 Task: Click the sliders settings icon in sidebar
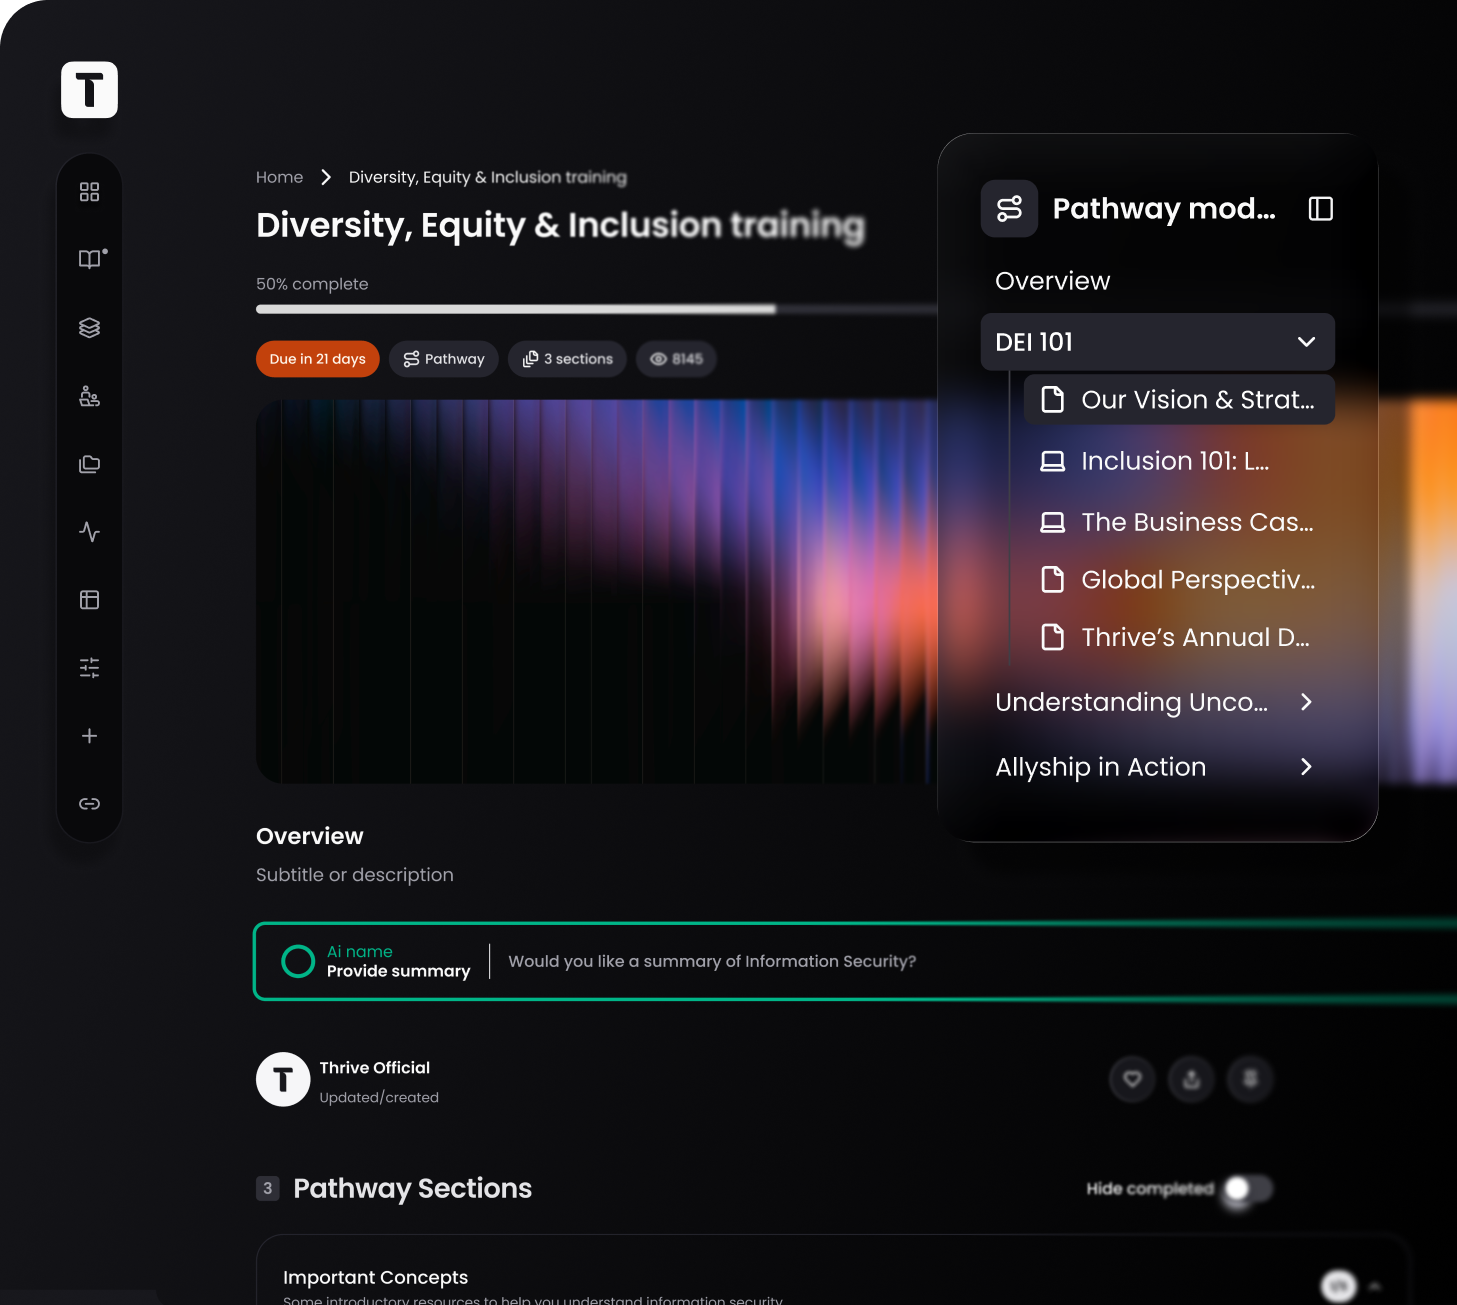(89, 667)
